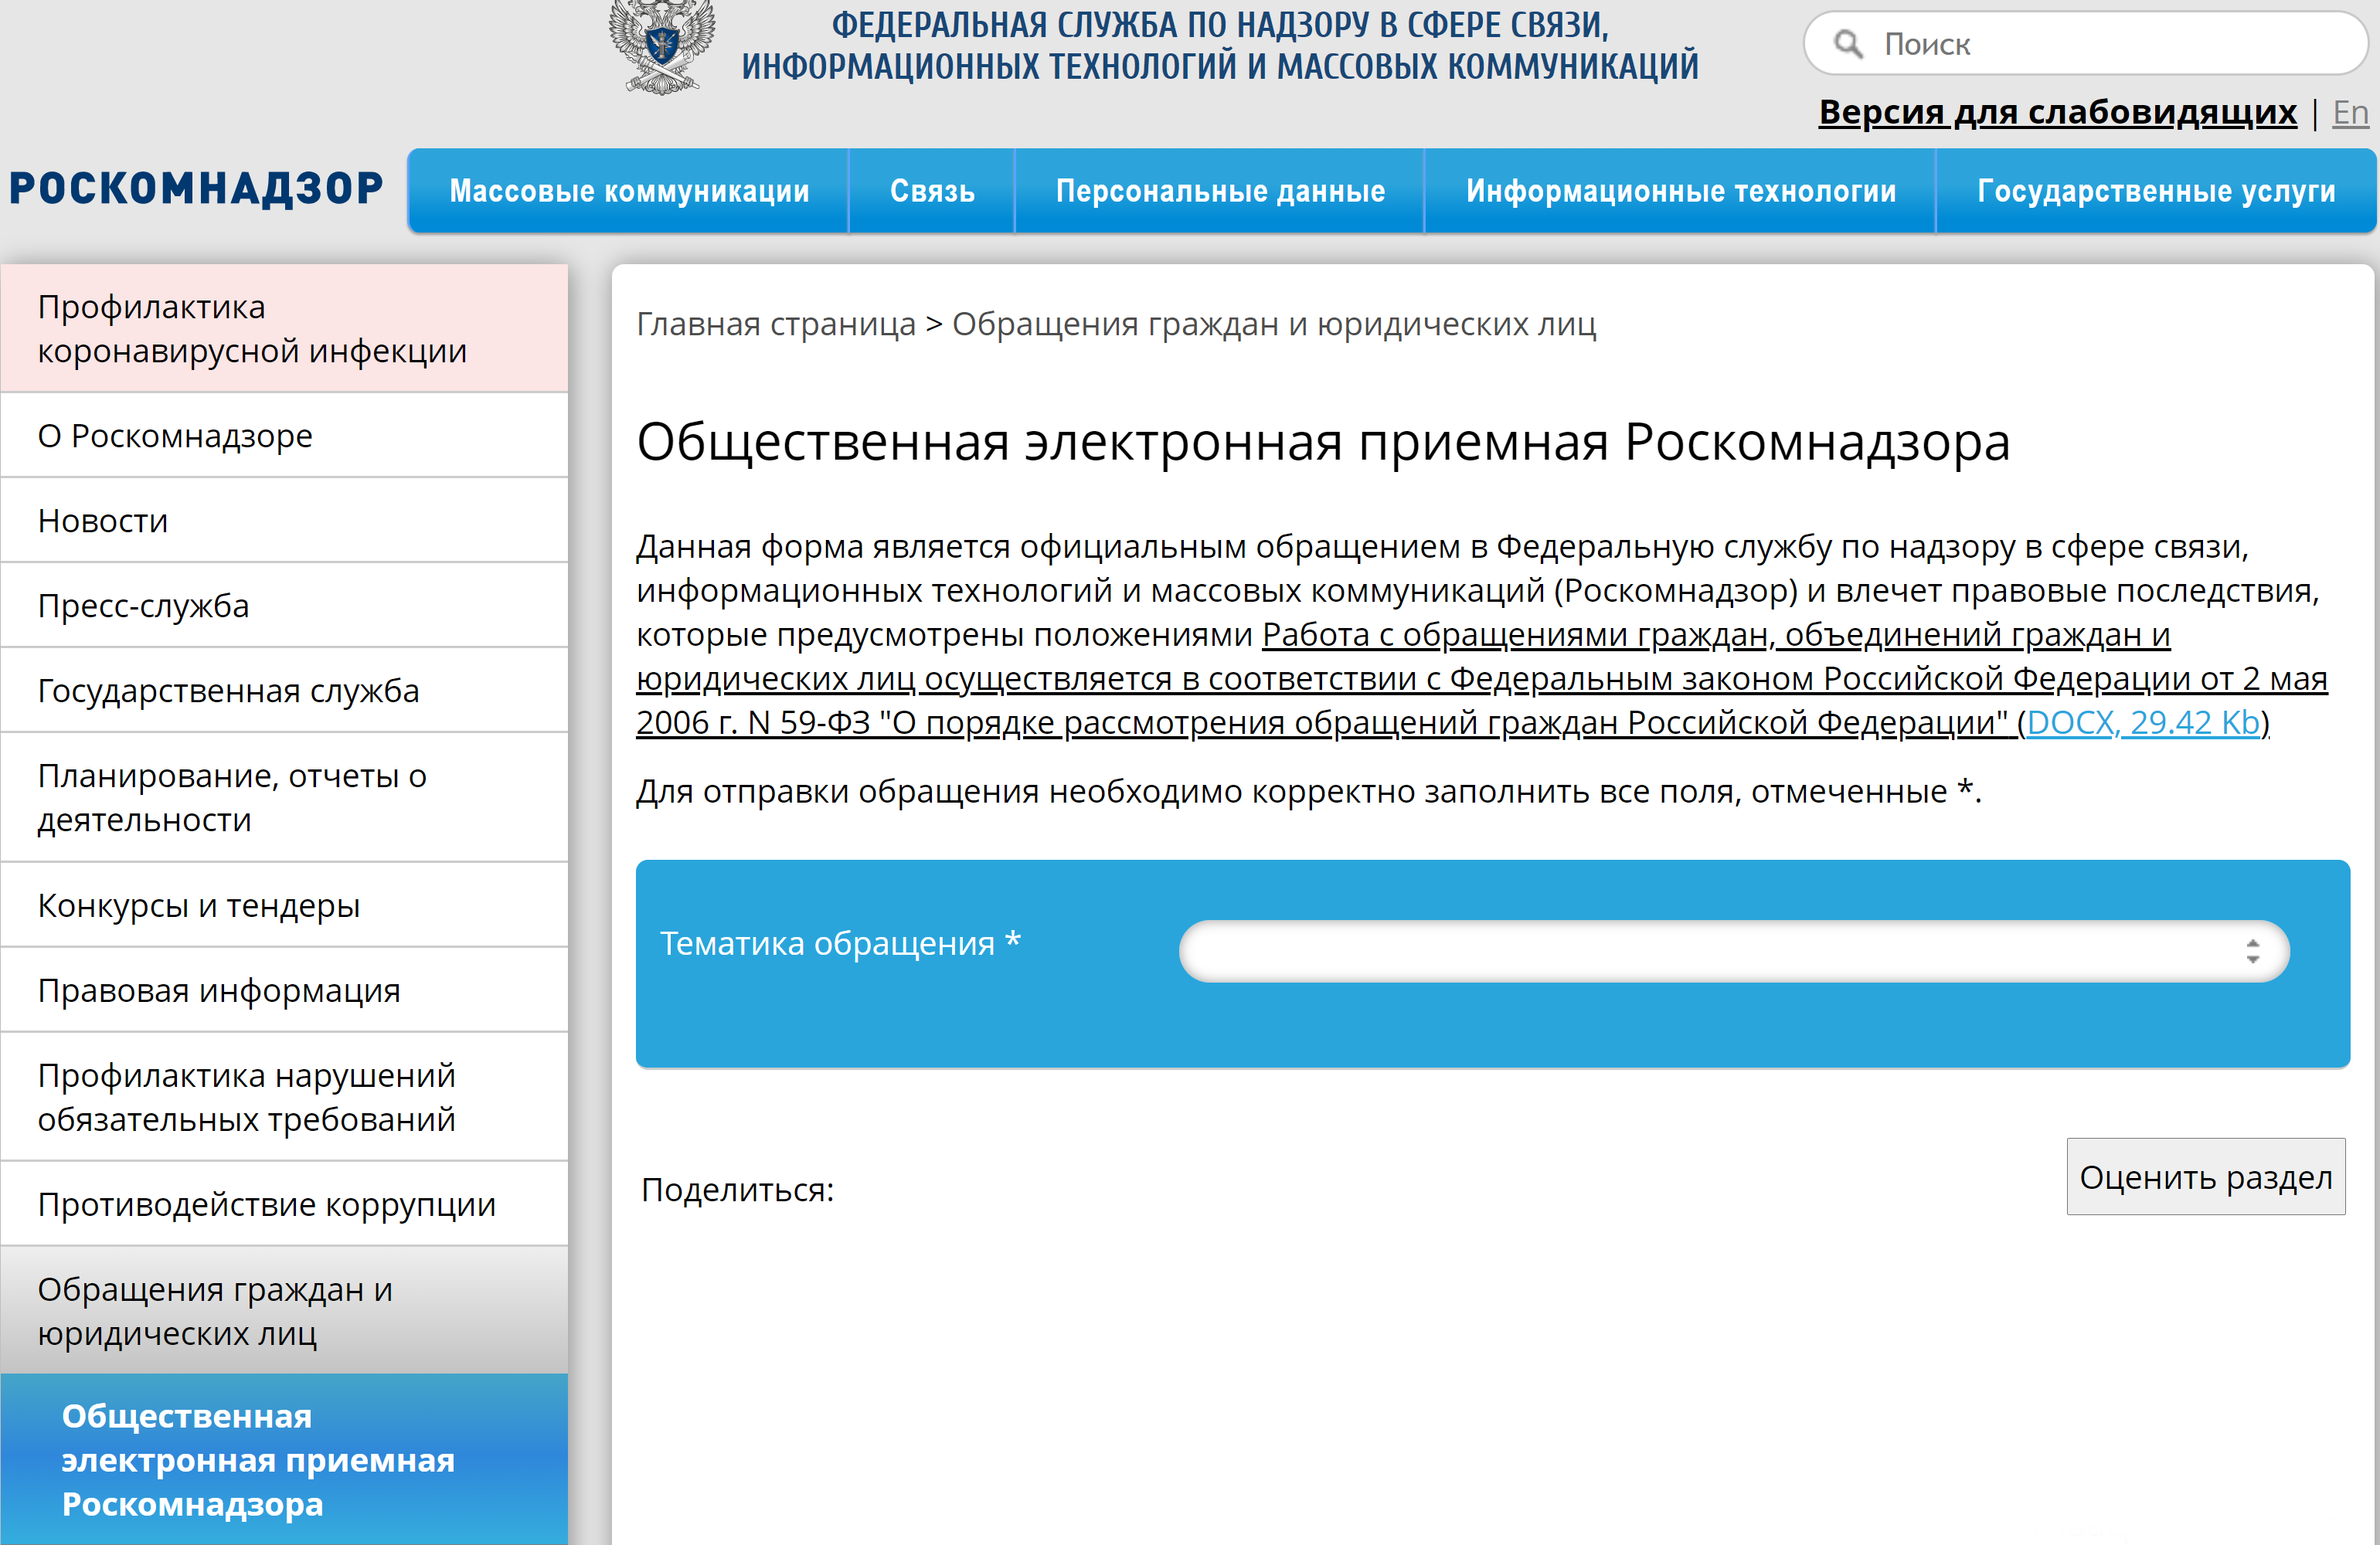
Task: Go to Главная страница breadcrumb
Action: pyautogui.click(x=776, y=324)
